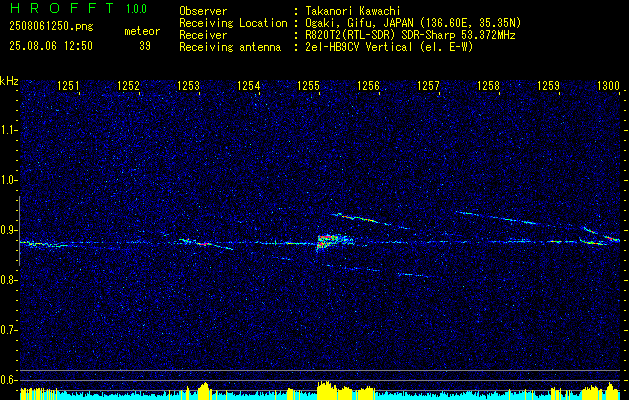Viewport: 629px width, 400px height.
Task: Click the "meteor" counter label
Action: [142, 31]
